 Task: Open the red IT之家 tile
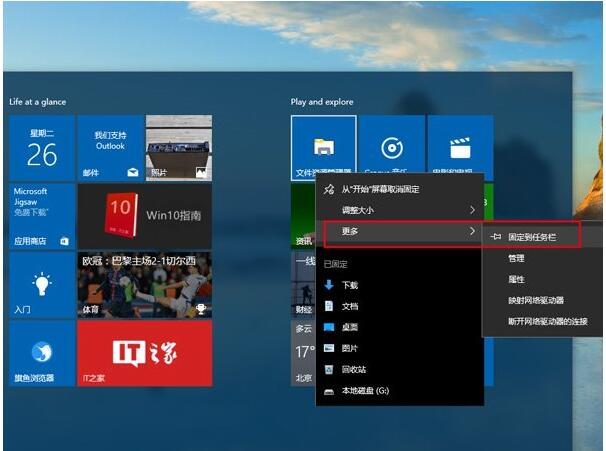(144, 353)
